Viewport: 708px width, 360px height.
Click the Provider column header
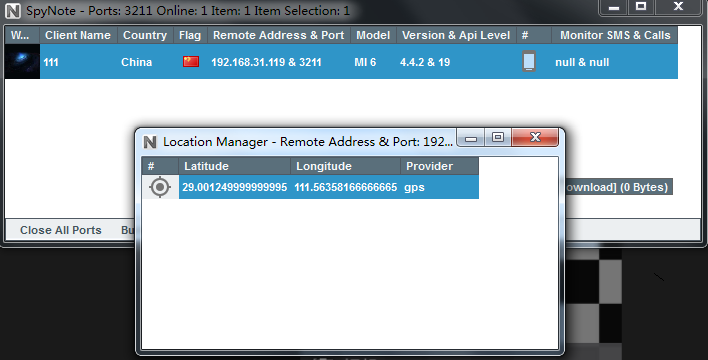click(439, 166)
